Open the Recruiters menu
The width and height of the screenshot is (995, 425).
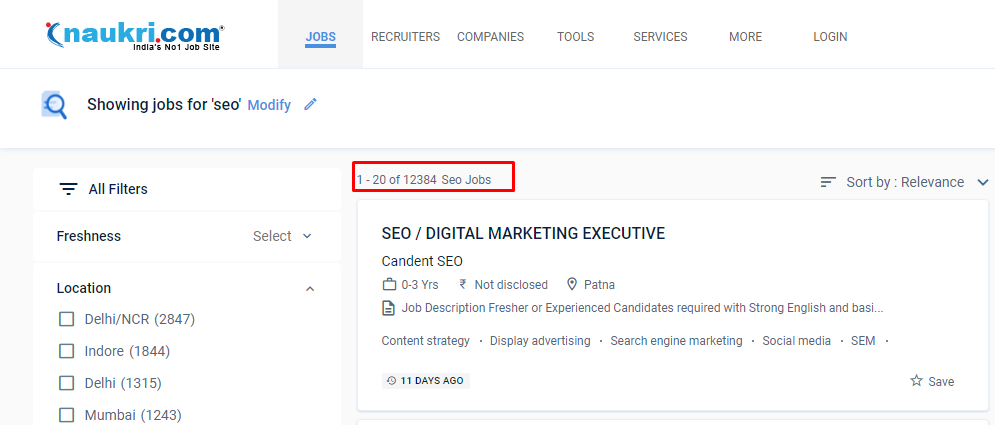(405, 37)
